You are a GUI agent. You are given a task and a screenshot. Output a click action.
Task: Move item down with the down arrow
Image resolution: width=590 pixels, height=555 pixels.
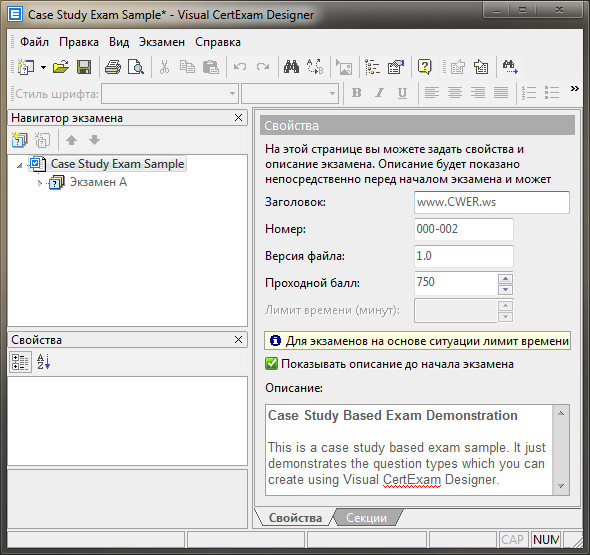pyautogui.click(x=94, y=140)
